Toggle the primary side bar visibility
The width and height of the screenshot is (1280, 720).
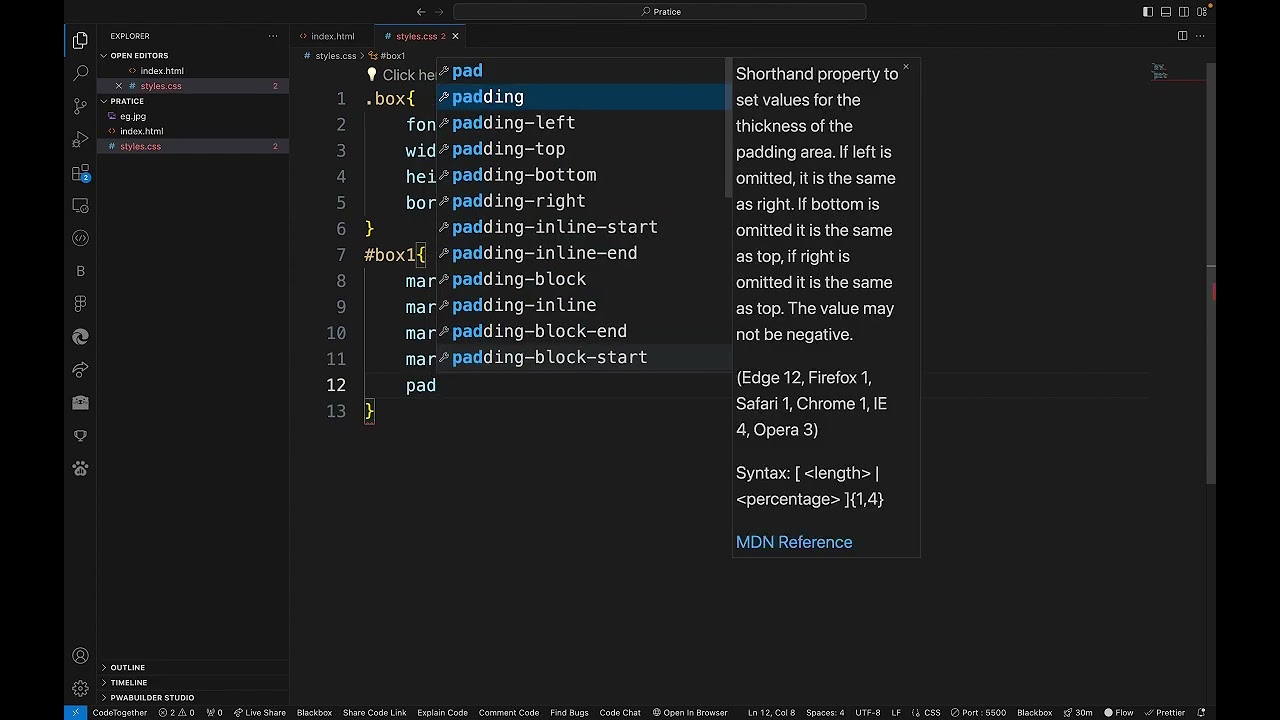tap(1148, 12)
